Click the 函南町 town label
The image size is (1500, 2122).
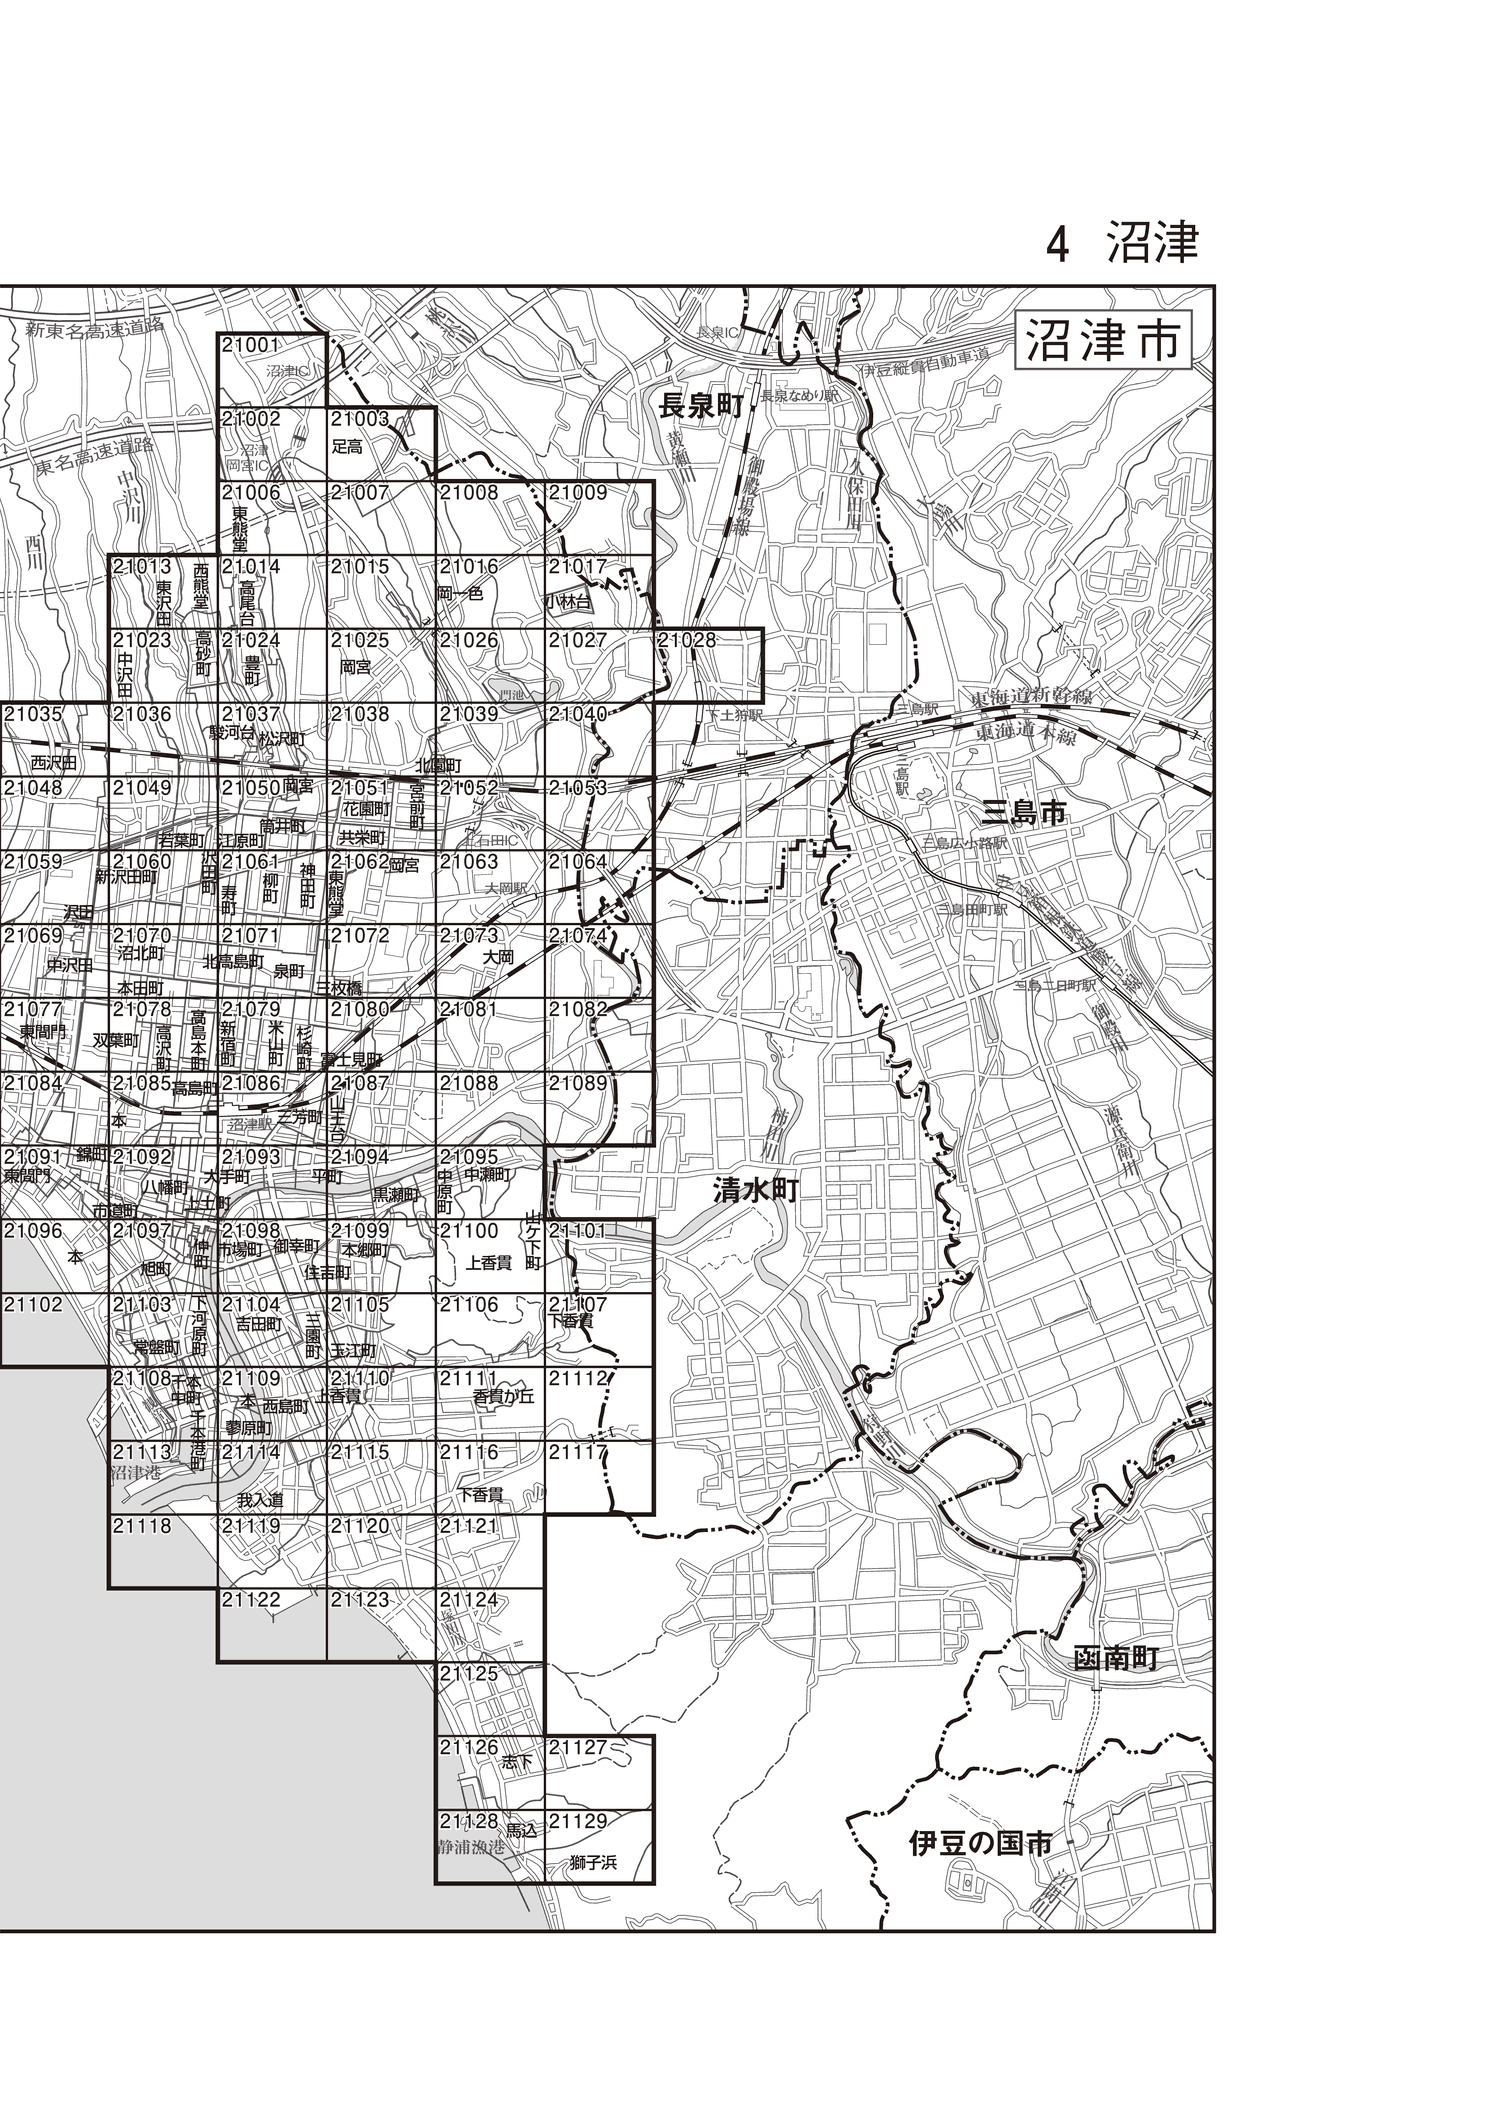tap(1115, 1659)
